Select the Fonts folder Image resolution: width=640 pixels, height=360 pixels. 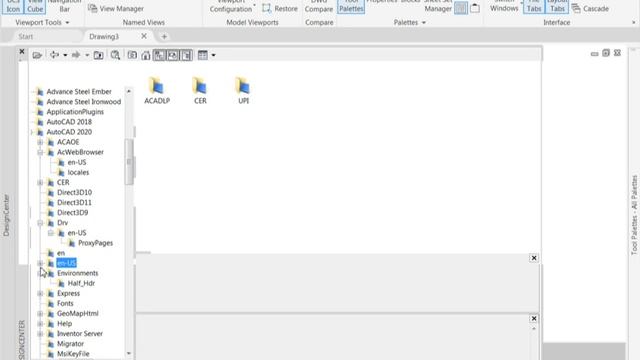[x=65, y=303]
